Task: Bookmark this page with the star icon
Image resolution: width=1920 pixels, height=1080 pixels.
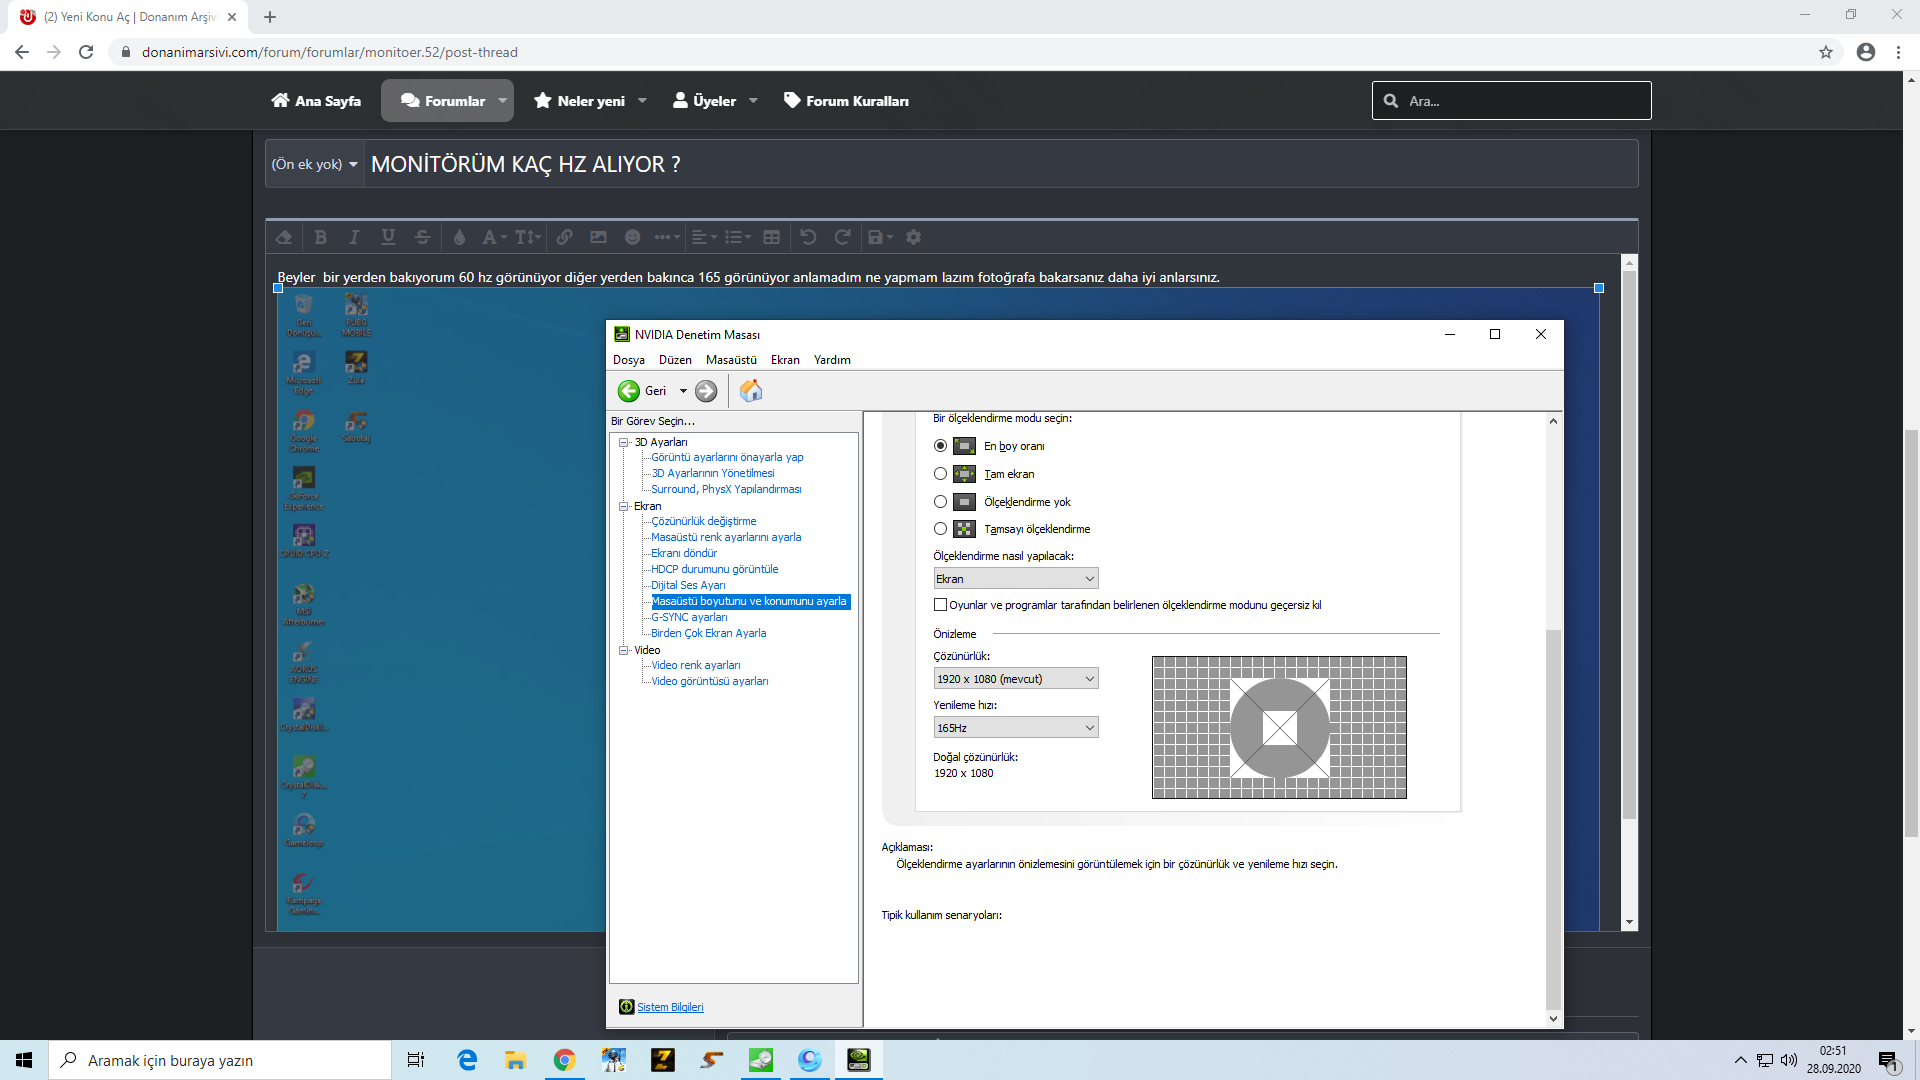Action: 1826,52
